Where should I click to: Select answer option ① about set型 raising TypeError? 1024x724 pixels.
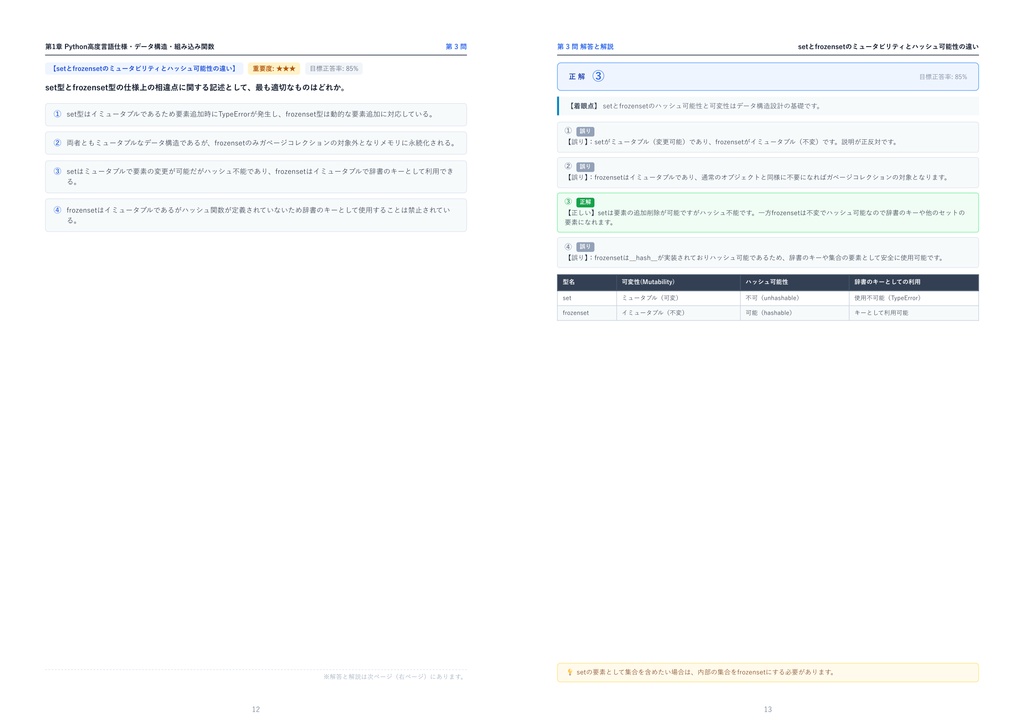click(x=255, y=114)
